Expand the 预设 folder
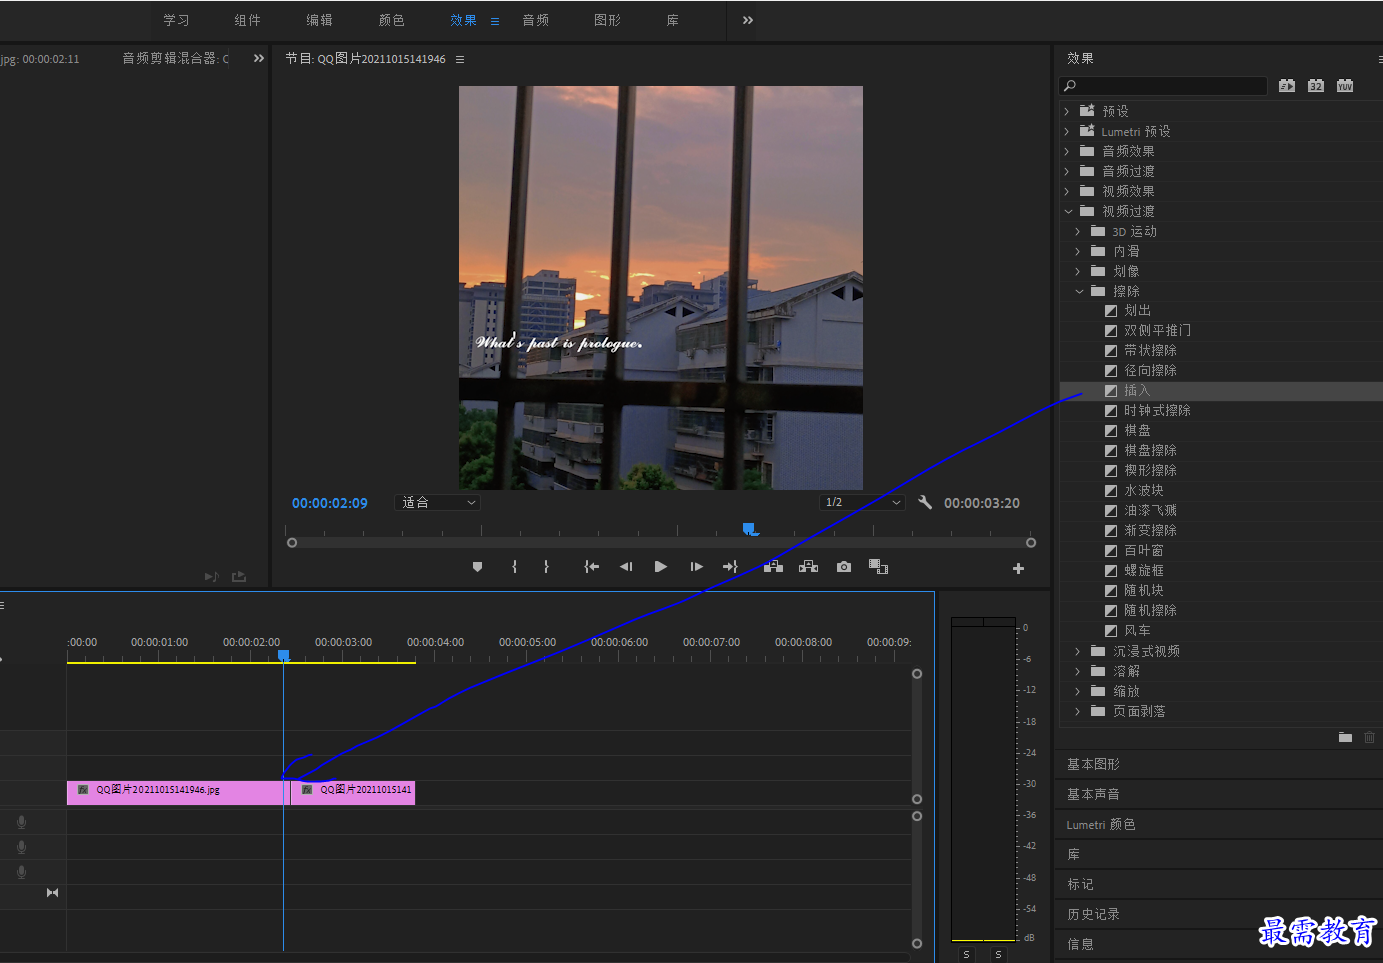The width and height of the screenshot is (1383, 963). tap(1066, 111)
